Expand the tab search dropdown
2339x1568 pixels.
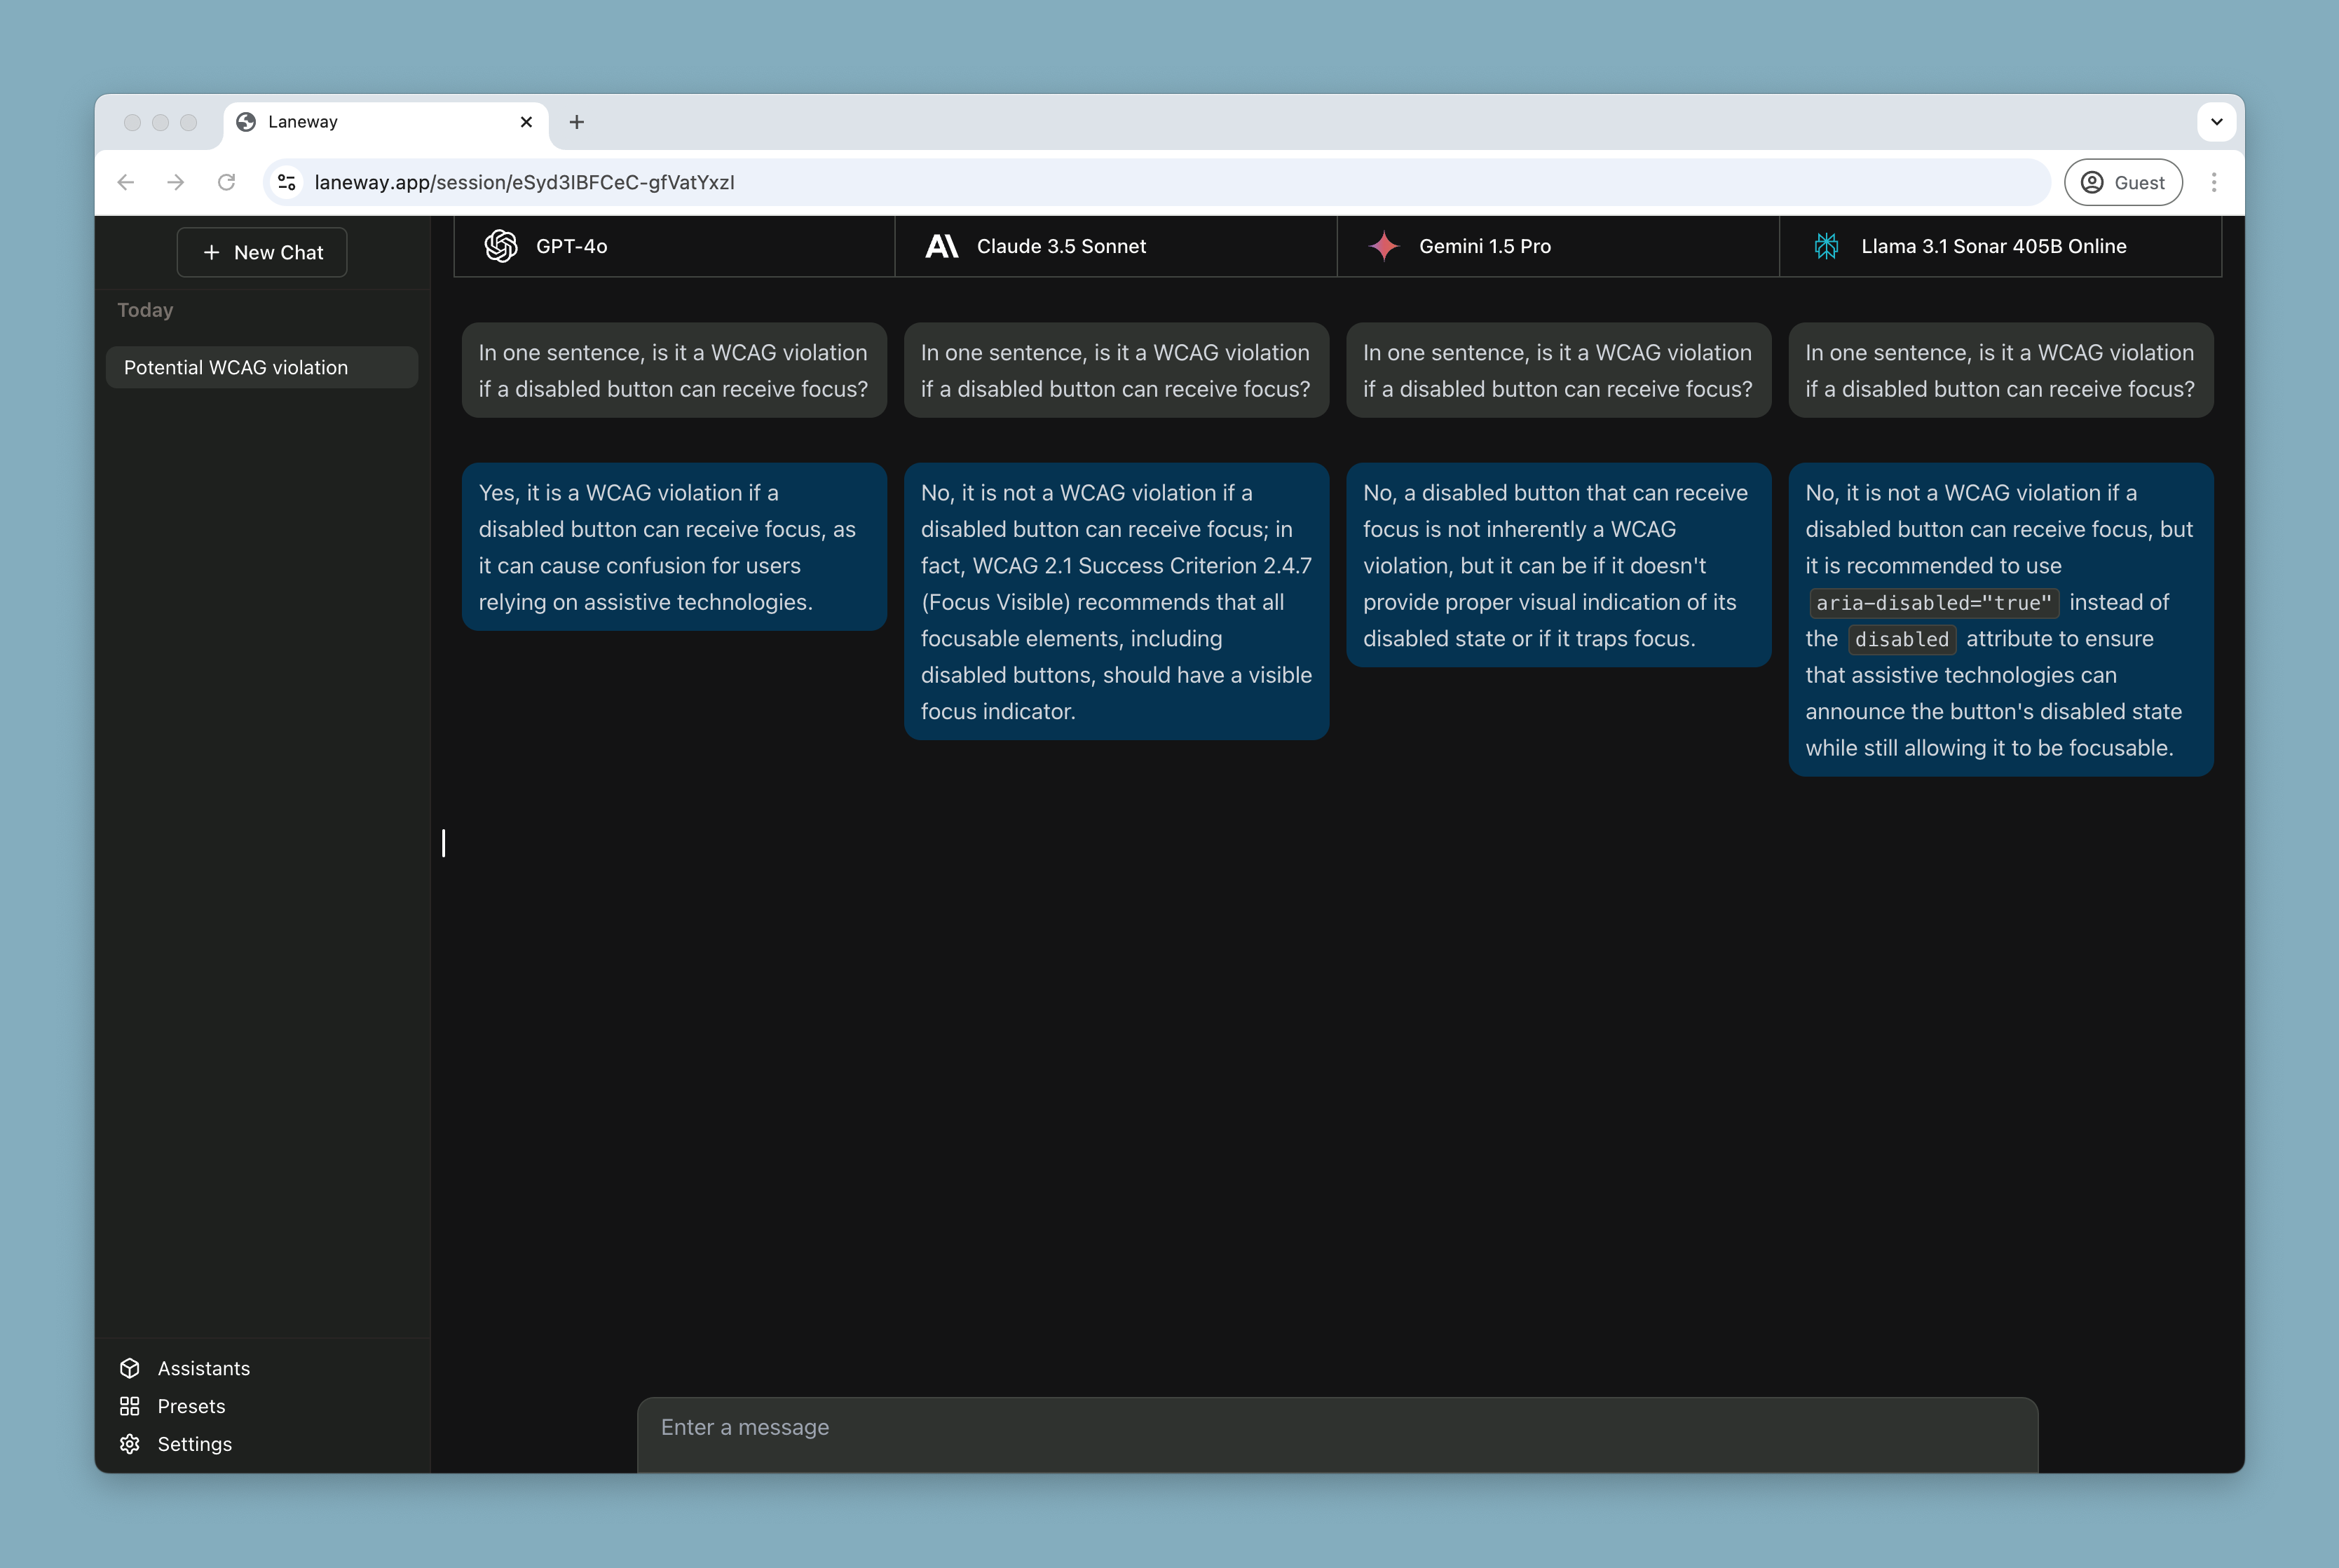pos(2217,122)
